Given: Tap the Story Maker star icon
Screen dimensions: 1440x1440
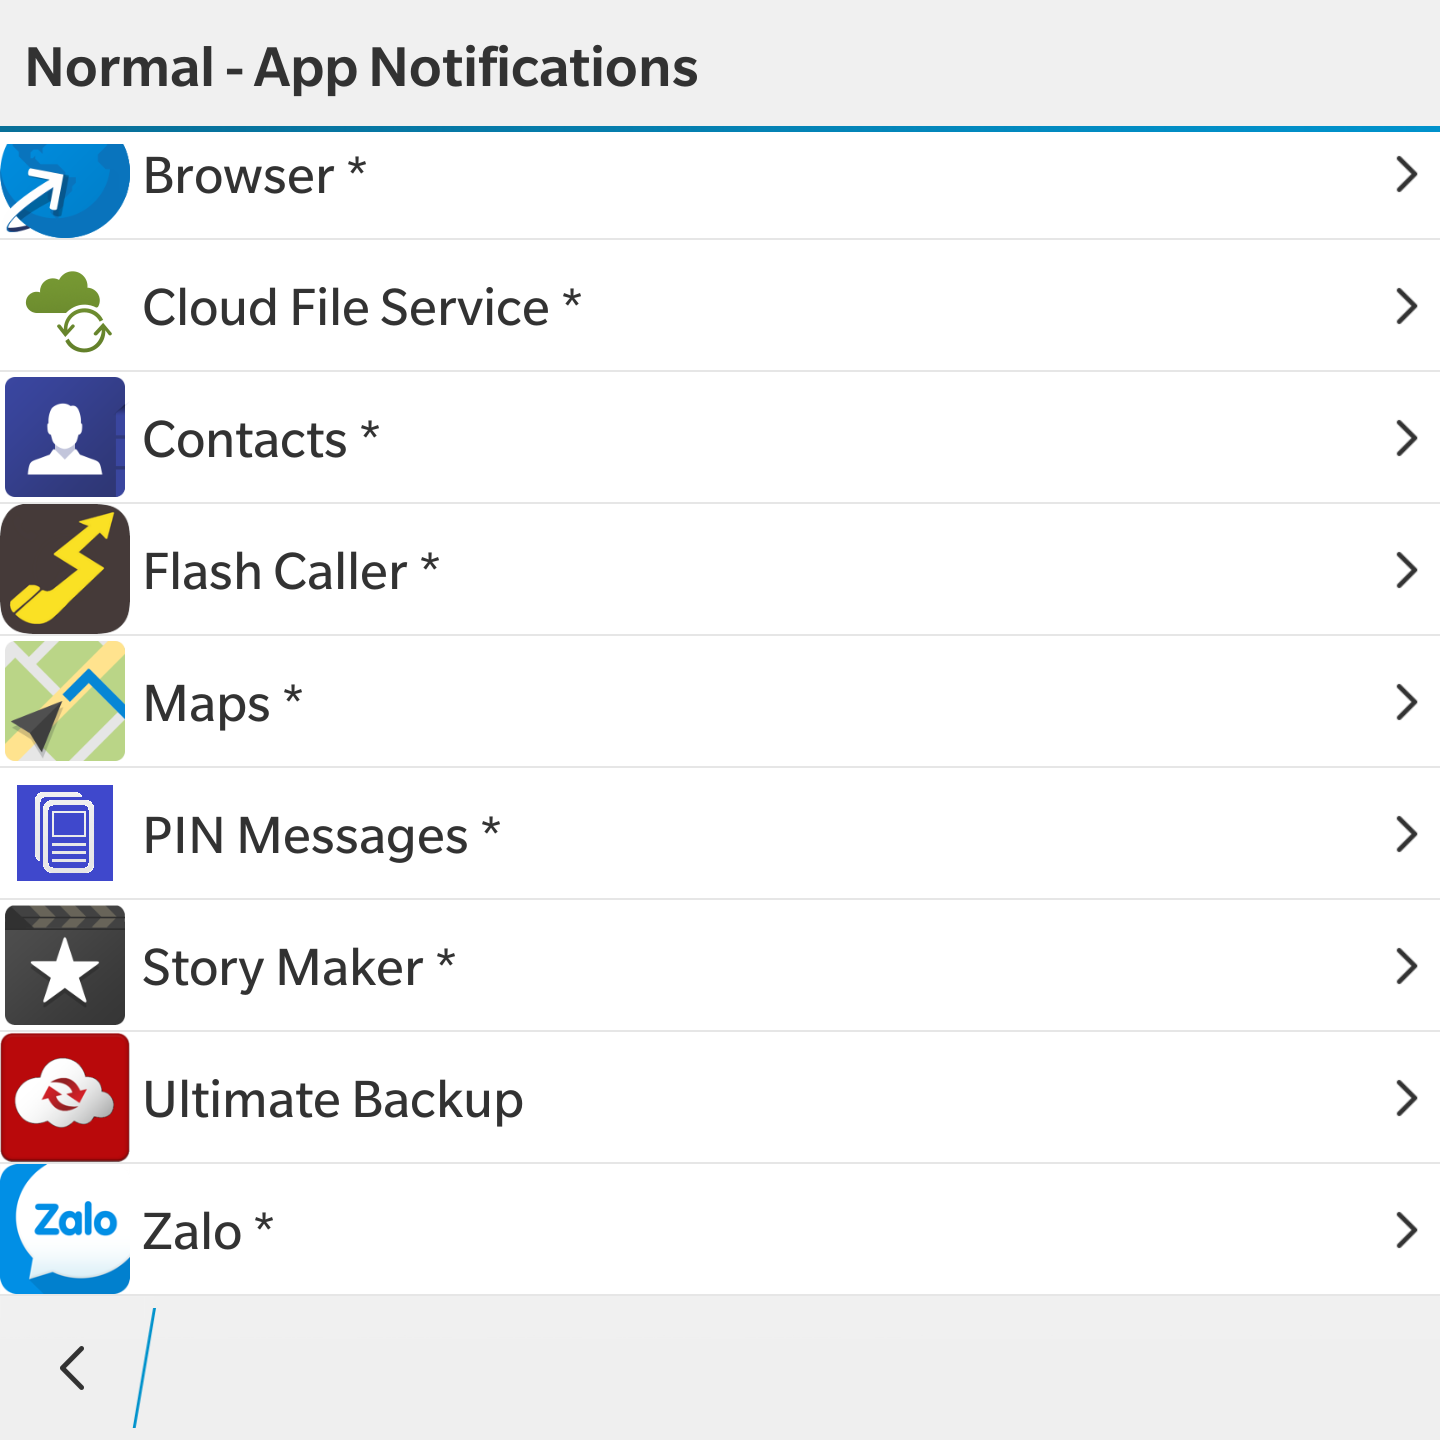Looking at the screenshot, I should [x=65, y=965].
